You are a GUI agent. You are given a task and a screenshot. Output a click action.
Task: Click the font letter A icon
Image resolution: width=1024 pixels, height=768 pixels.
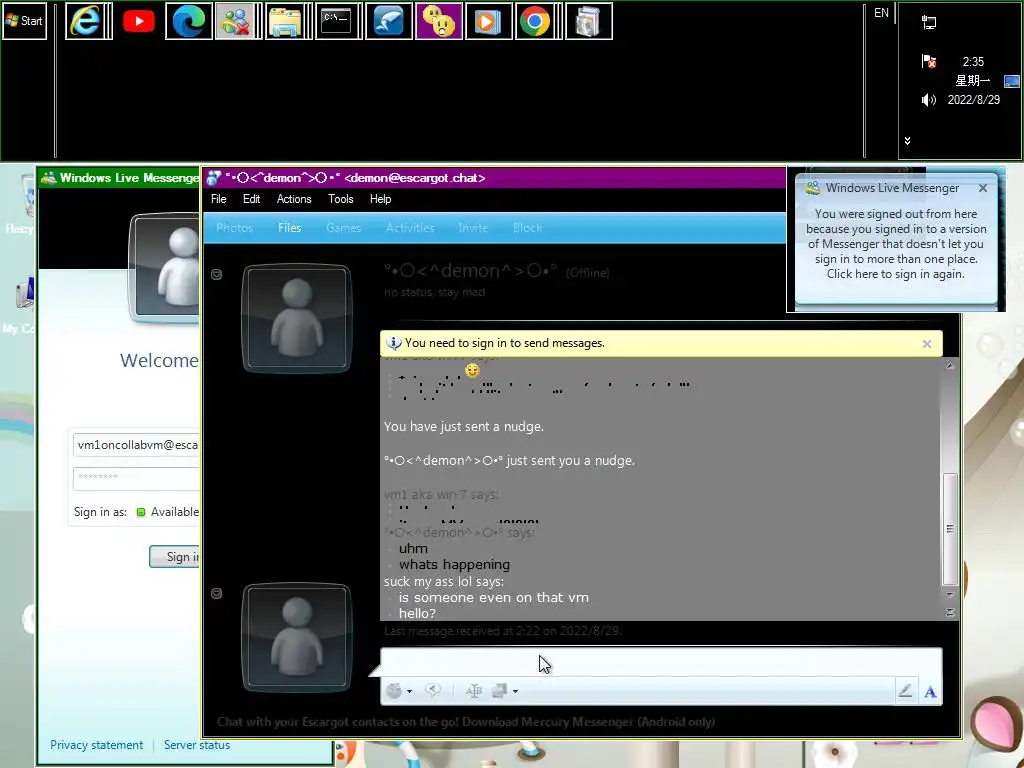tap(930, 692)
